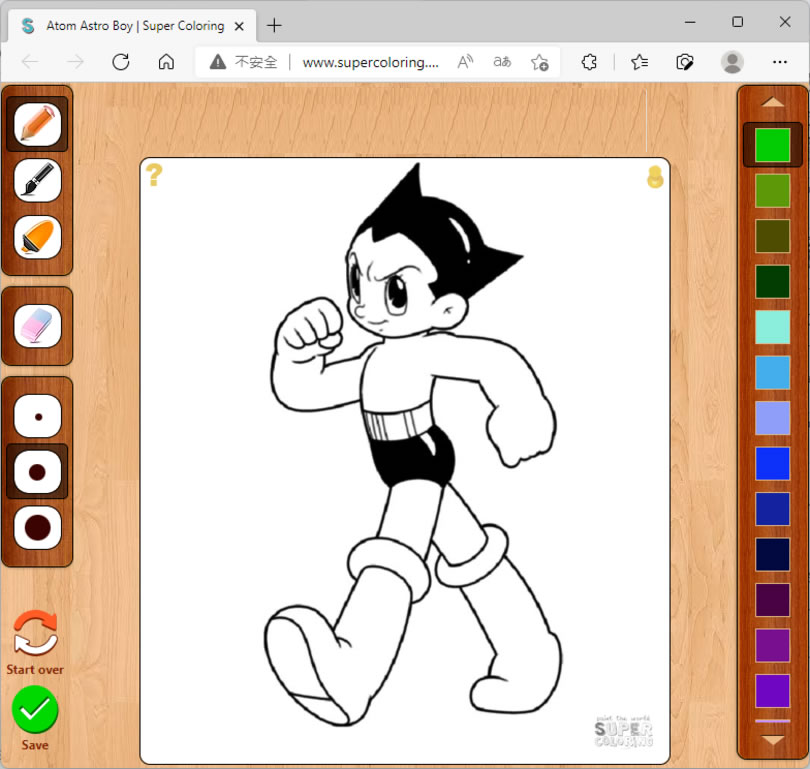Select the black ink brush tool
810x769 pixels.
(x=37, y=180)
